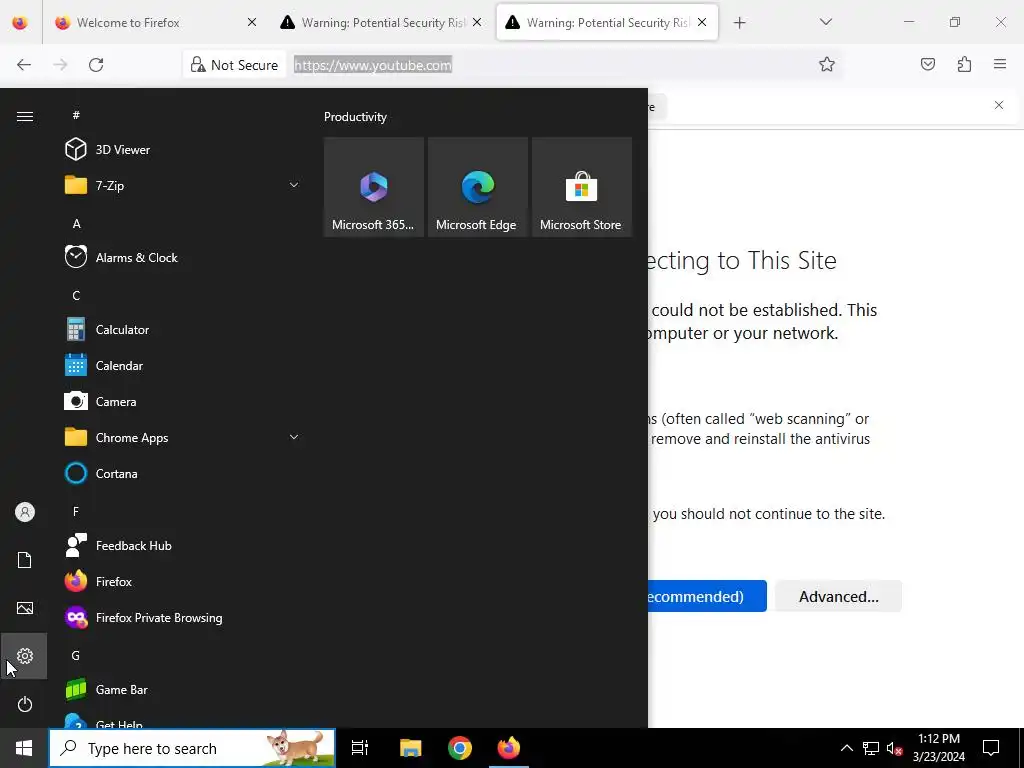Close the active Warning tab

(702, 22)
